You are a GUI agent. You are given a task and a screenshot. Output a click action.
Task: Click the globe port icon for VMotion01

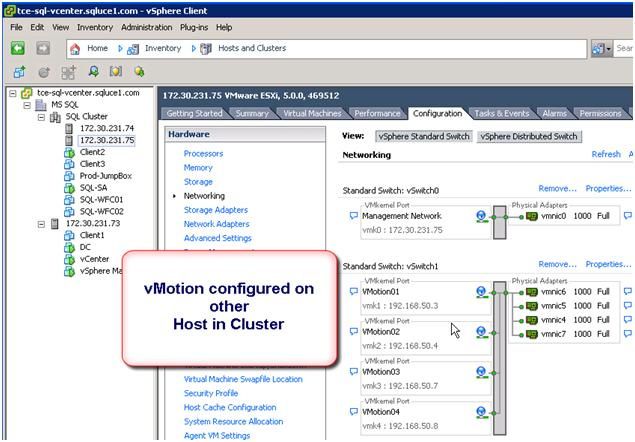click(x=481, y=292)
